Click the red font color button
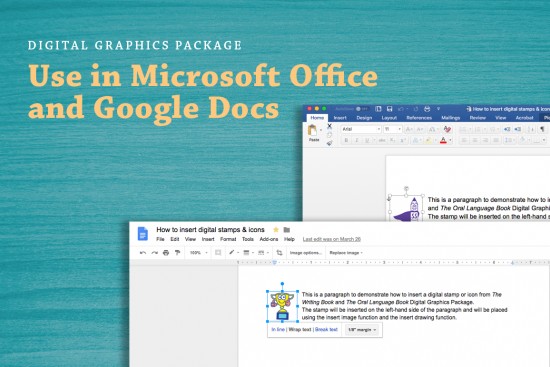The width and height of the screenshot is (550, 367). click(443, 140)
